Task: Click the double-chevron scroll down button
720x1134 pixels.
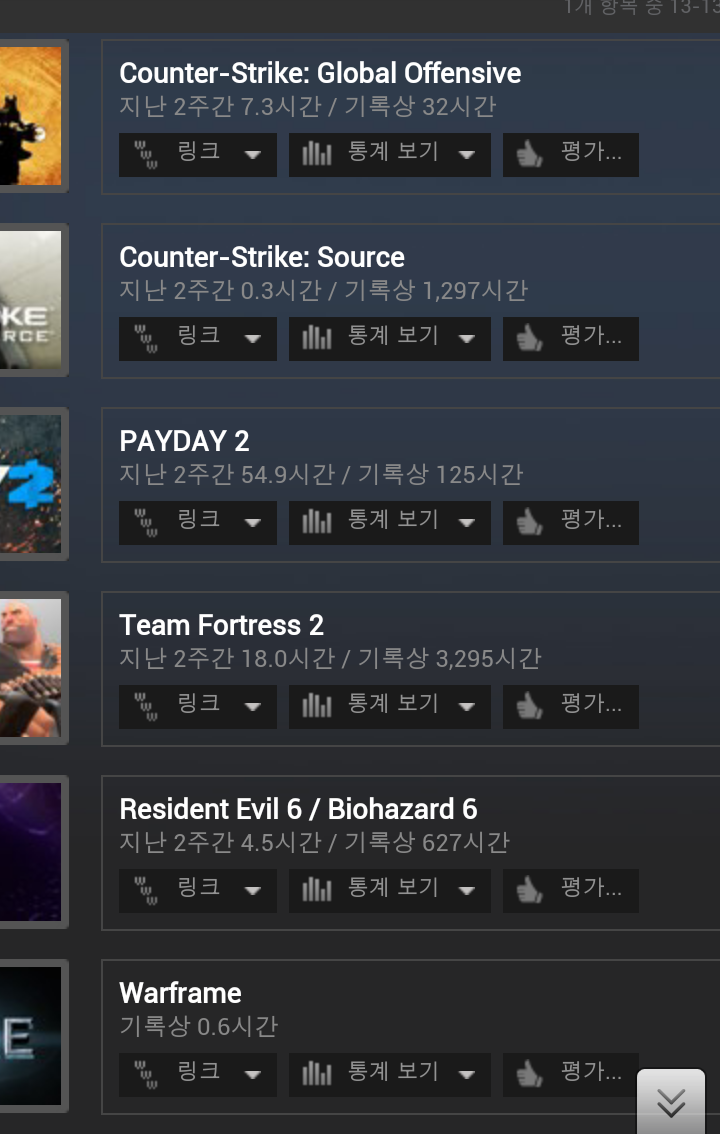Action: (x=671, y=1101)
